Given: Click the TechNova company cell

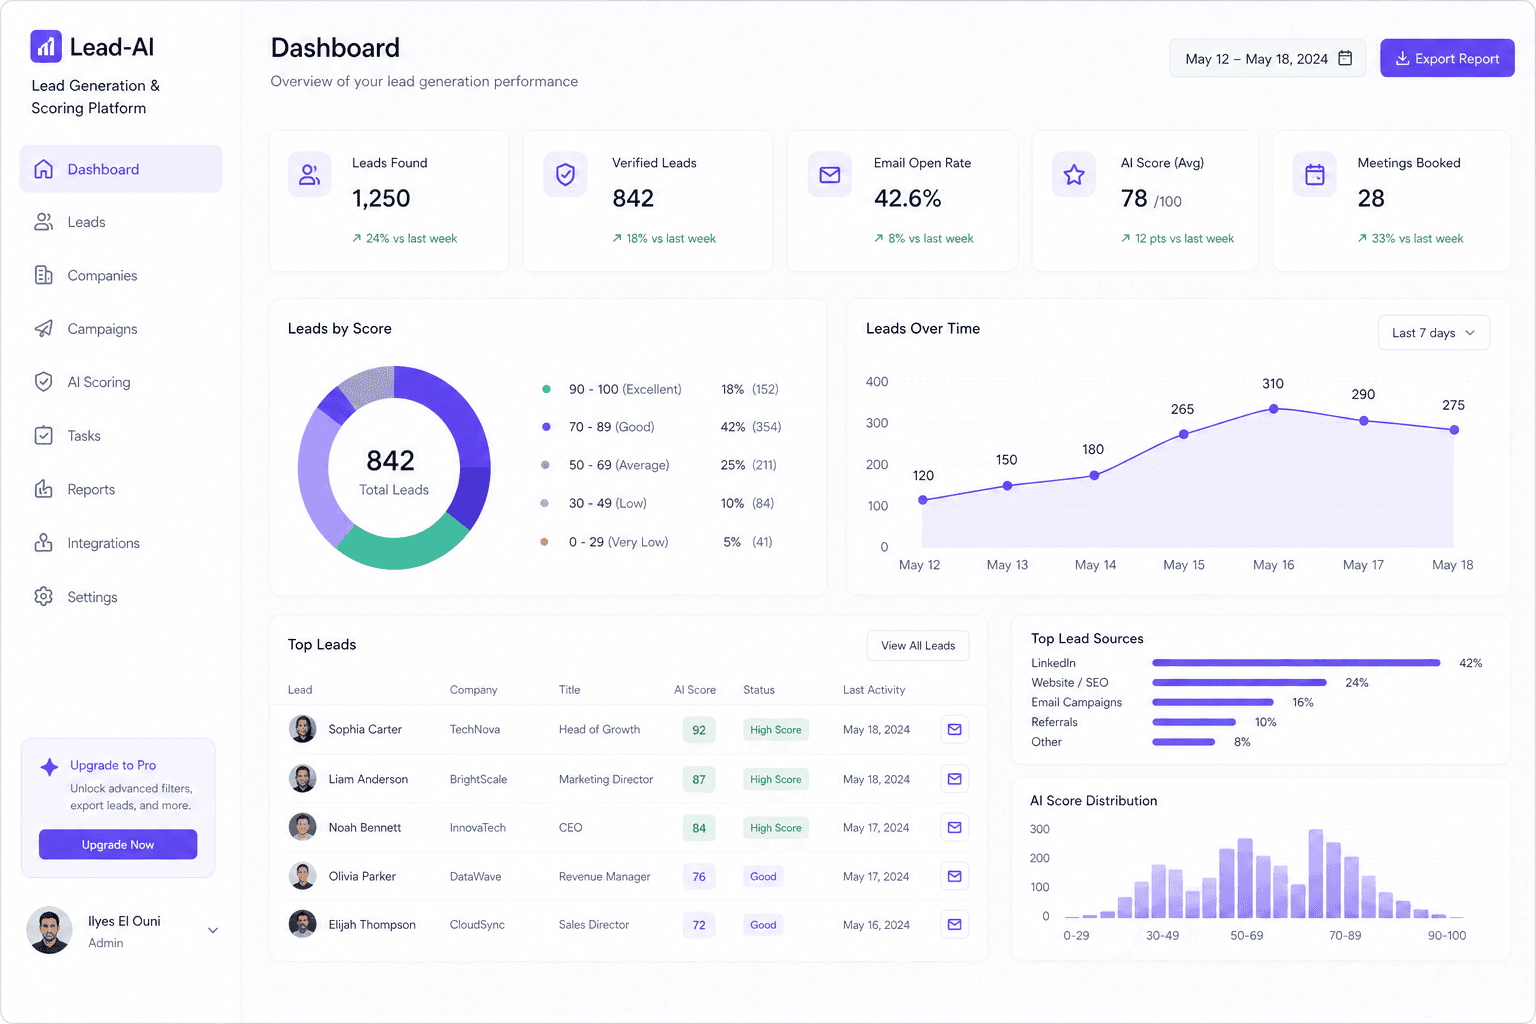Looking at the screenshot, I should point(475,730).
